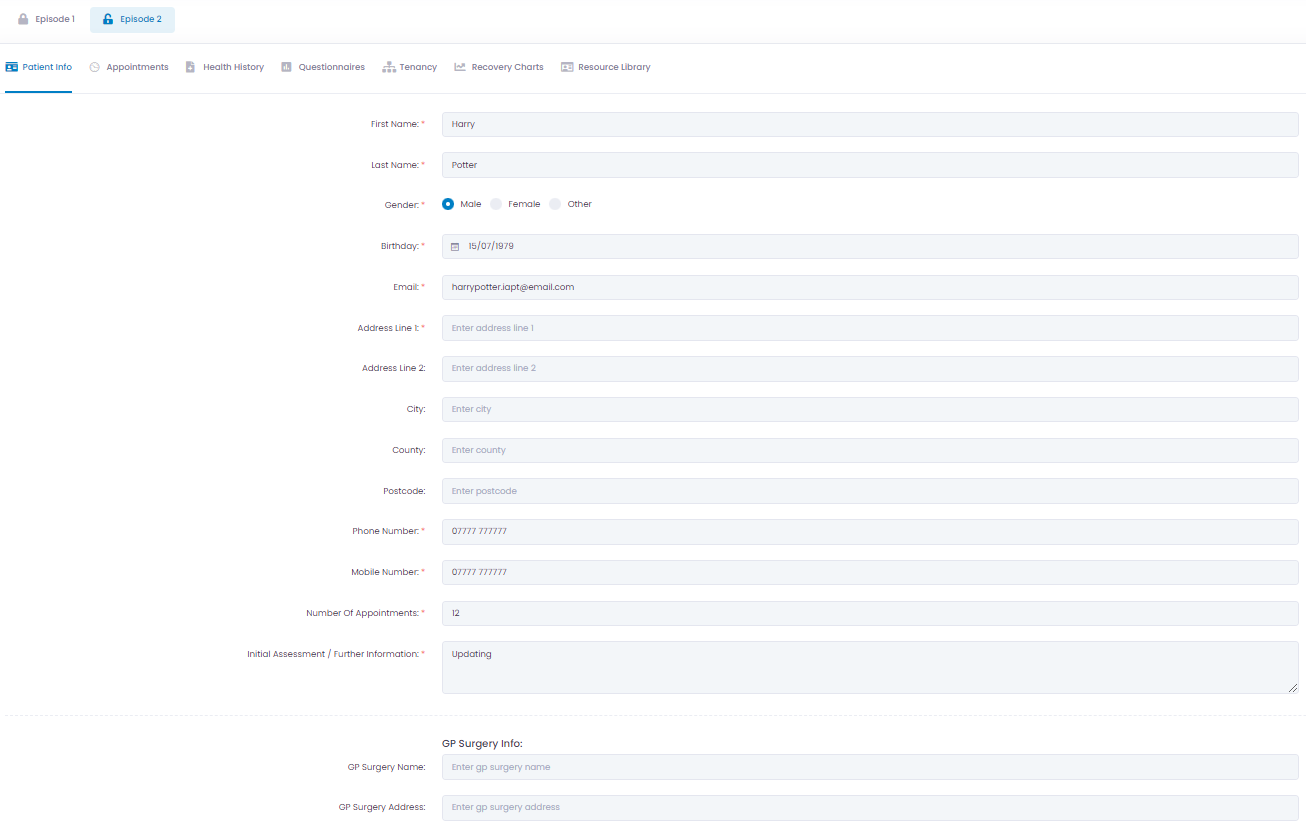Image resolution: width=1306 pixels, height=830 pixels.
Task: Click the Last Name field containing Potter
Action: click(870, 165)
